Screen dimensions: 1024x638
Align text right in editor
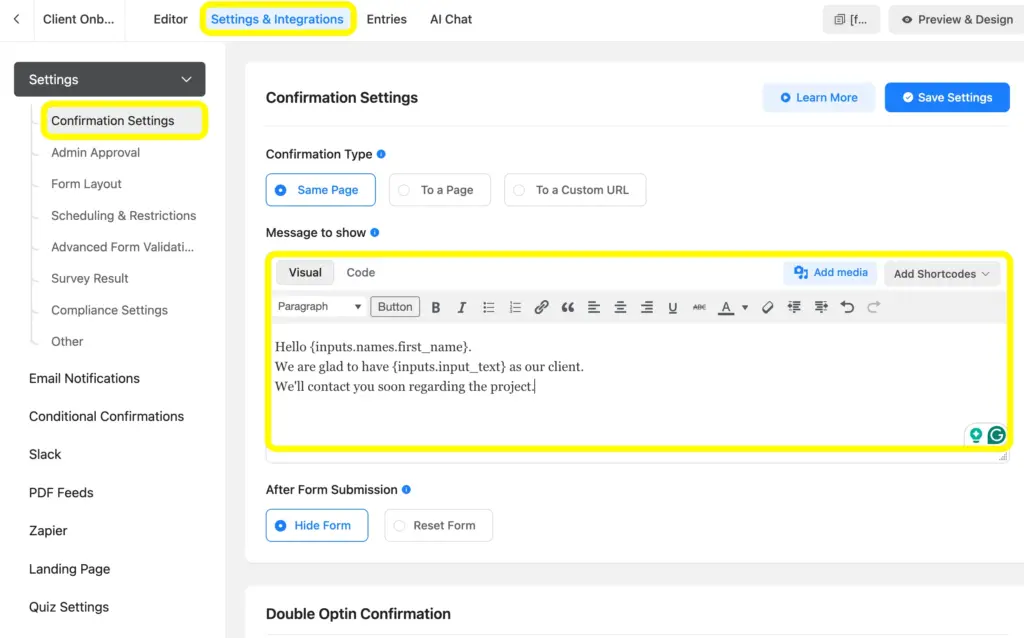[647, 307]
